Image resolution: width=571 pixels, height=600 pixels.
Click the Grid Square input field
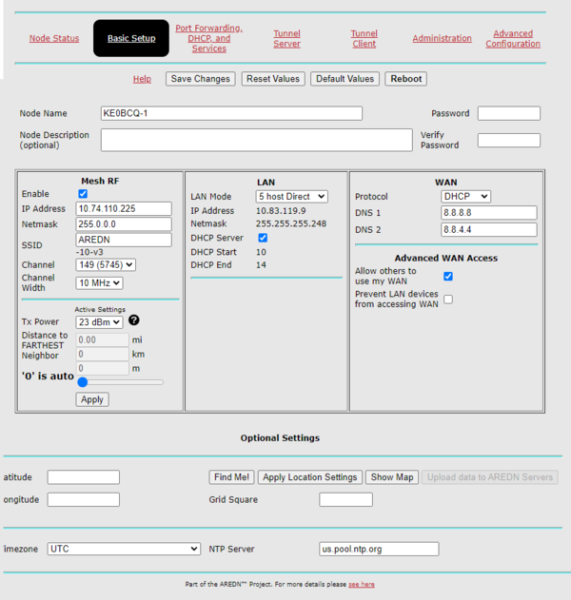[x=346, y=499]
